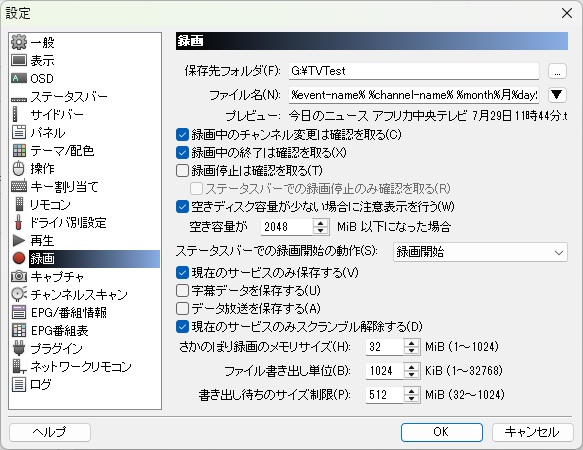
Task: Open help with ヘルプ button
Action: point(50,432)
